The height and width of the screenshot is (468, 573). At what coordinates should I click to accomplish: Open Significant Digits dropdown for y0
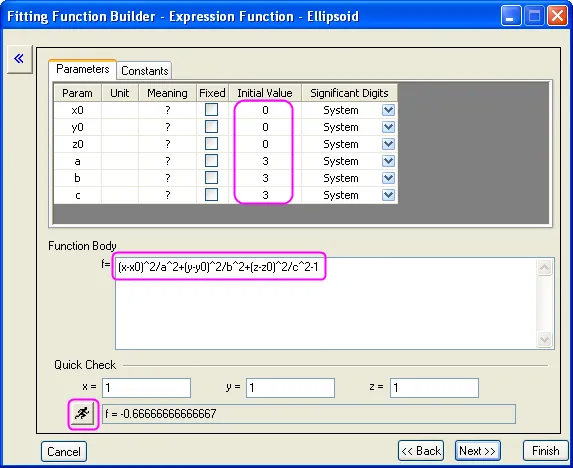pyautogui.click(x=388, y=127)
